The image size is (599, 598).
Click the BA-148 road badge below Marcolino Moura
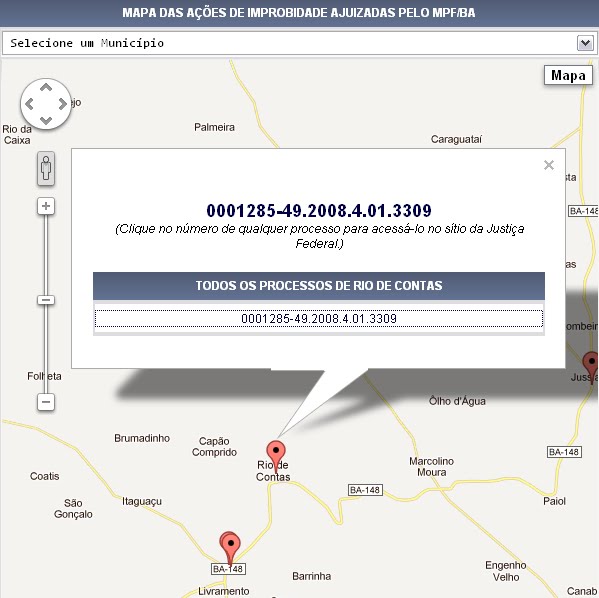coord(365,490)
